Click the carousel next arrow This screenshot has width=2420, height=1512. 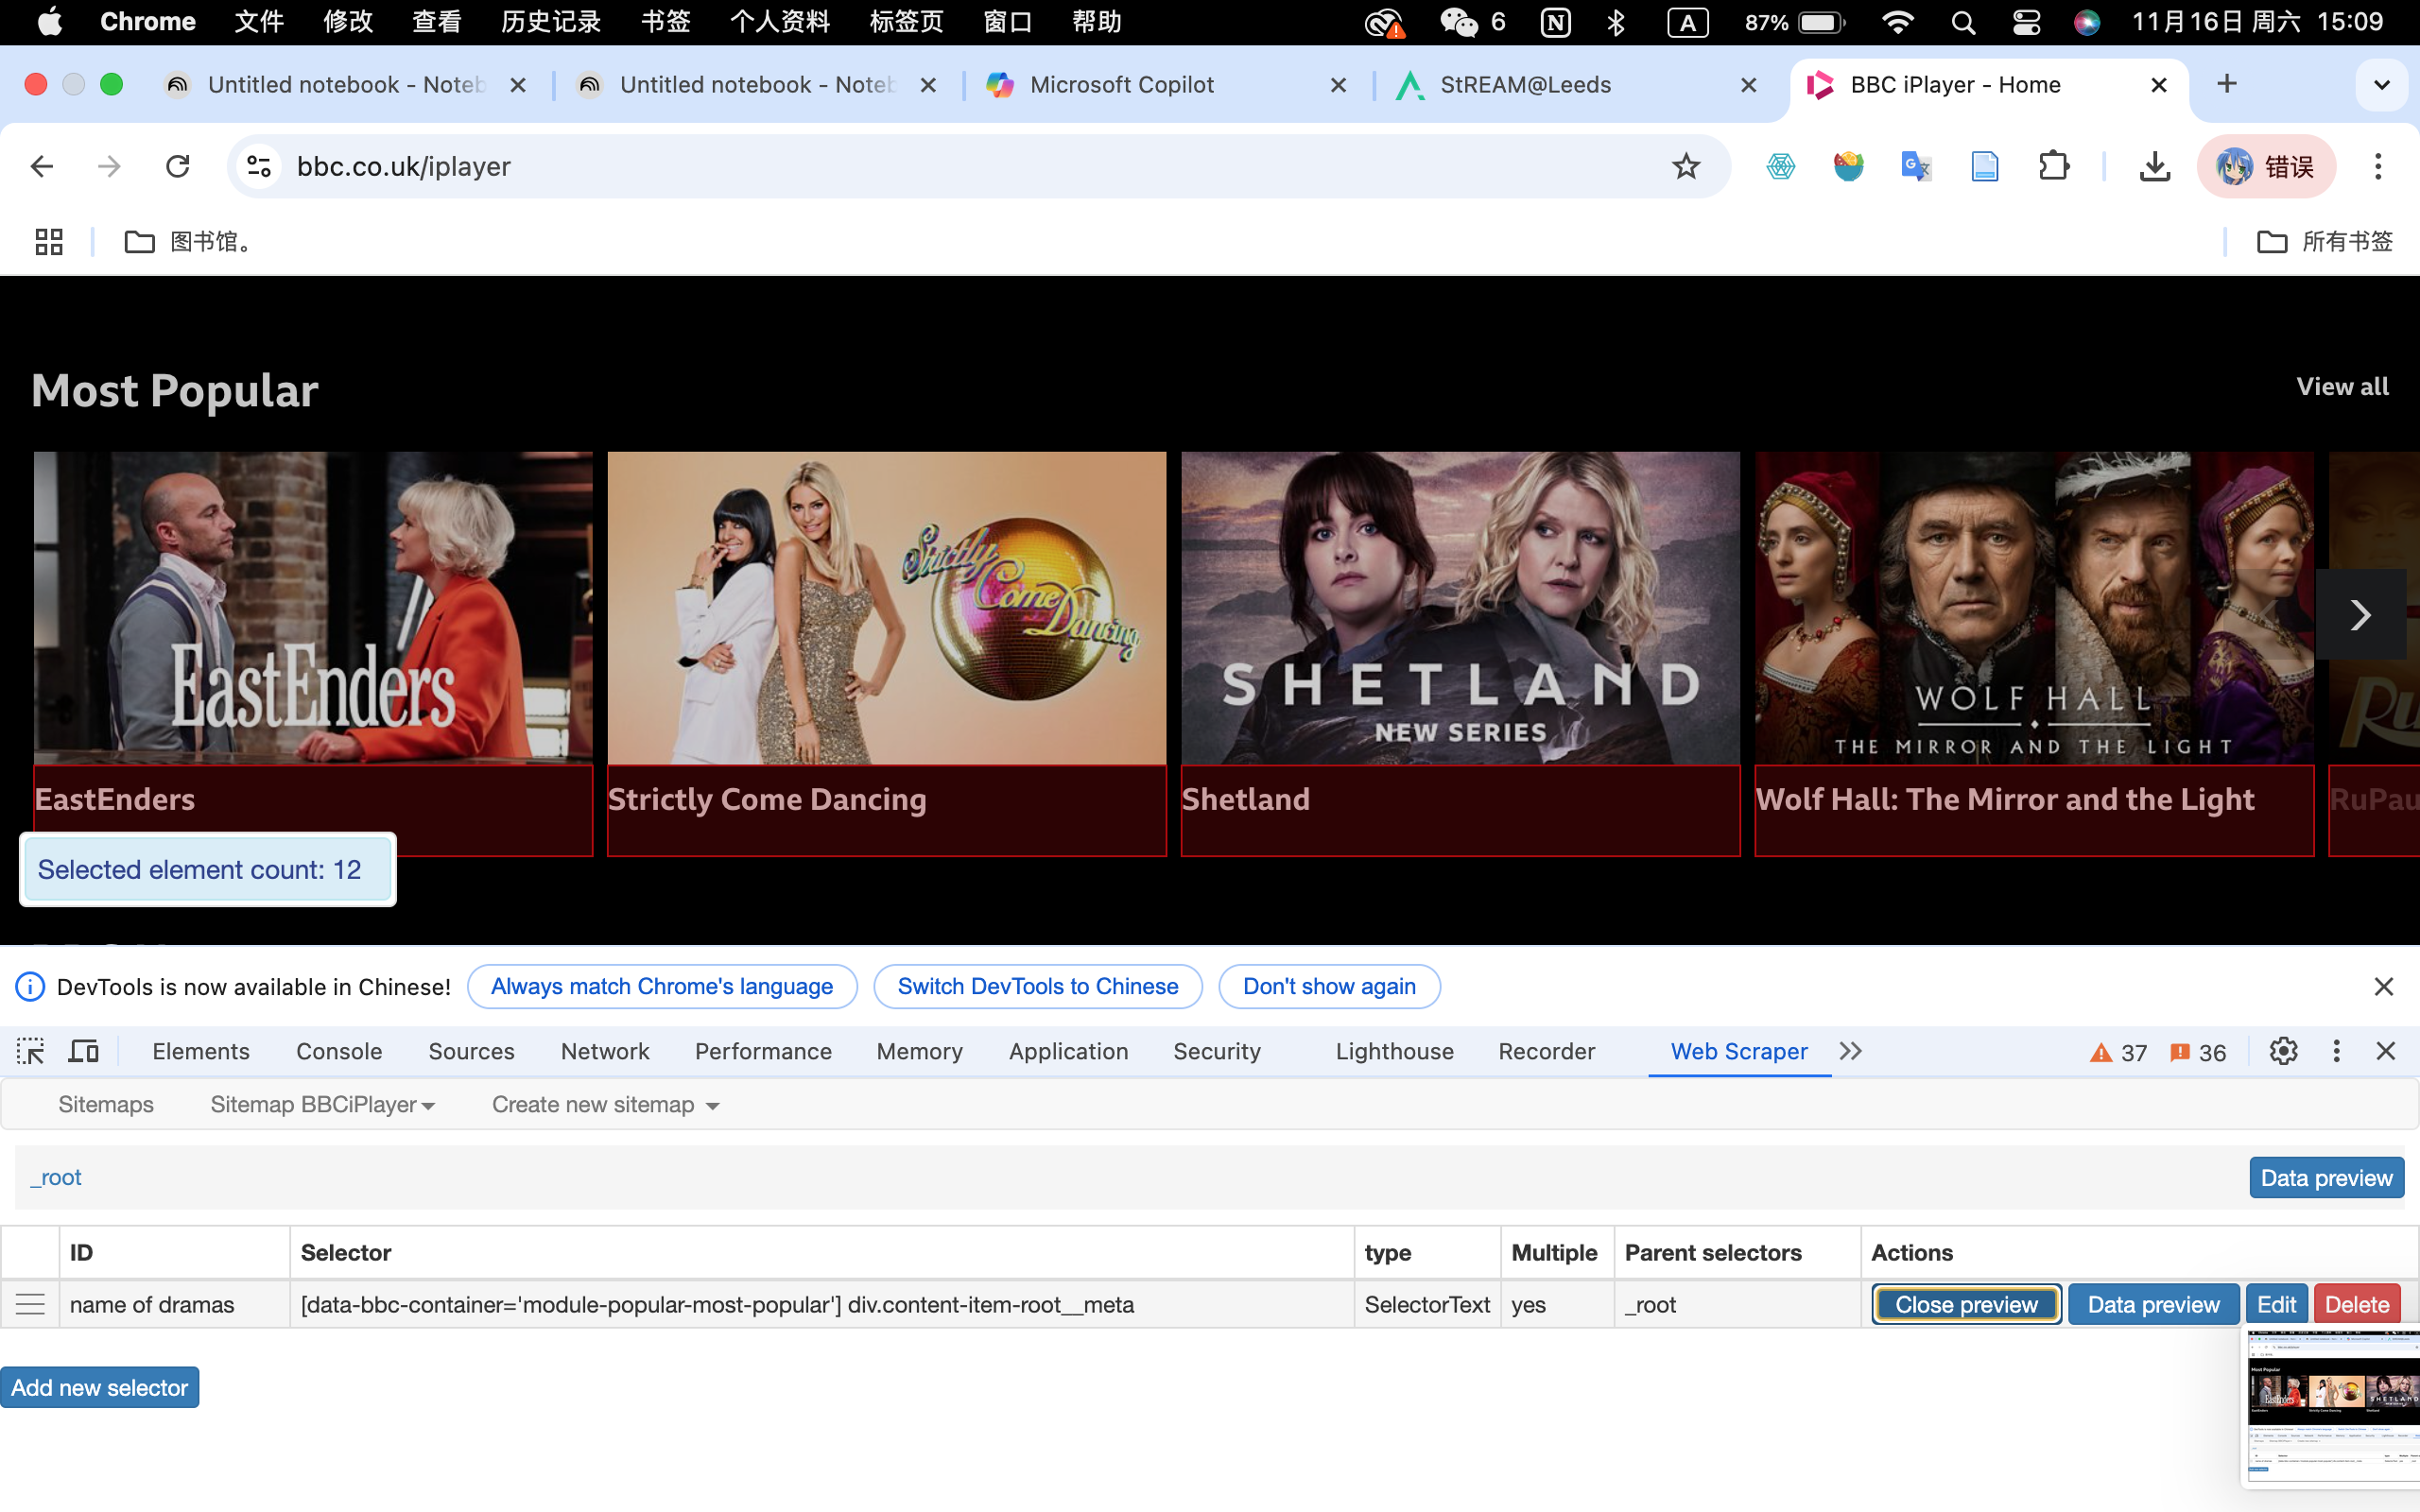click(2362, 615)
